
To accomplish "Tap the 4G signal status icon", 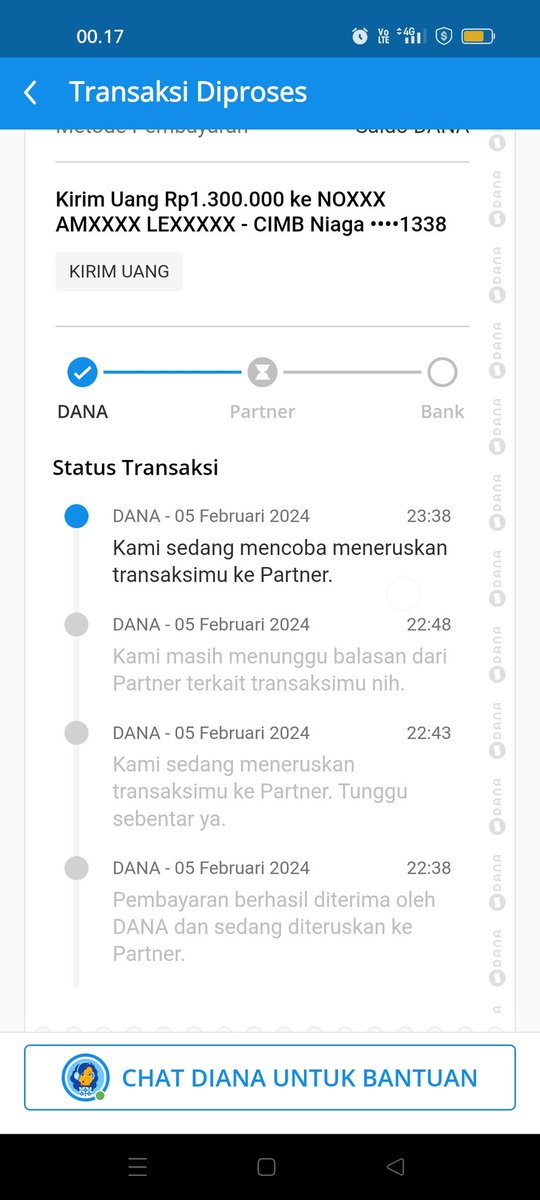I will (x=409, y=36).
